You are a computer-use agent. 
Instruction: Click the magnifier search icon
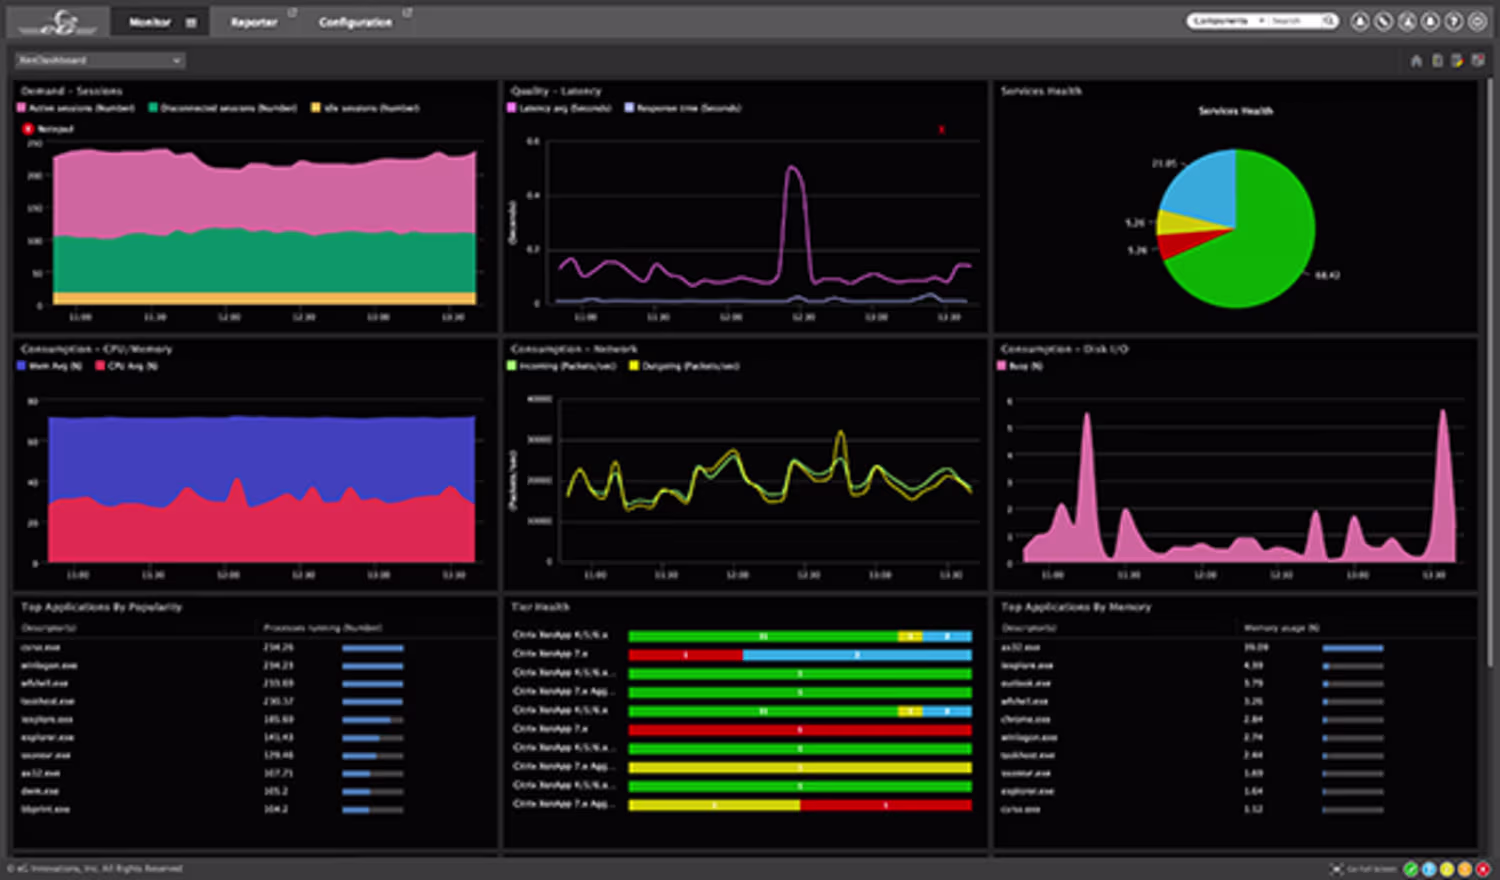pyautogui.click(x=1328, y=21)
